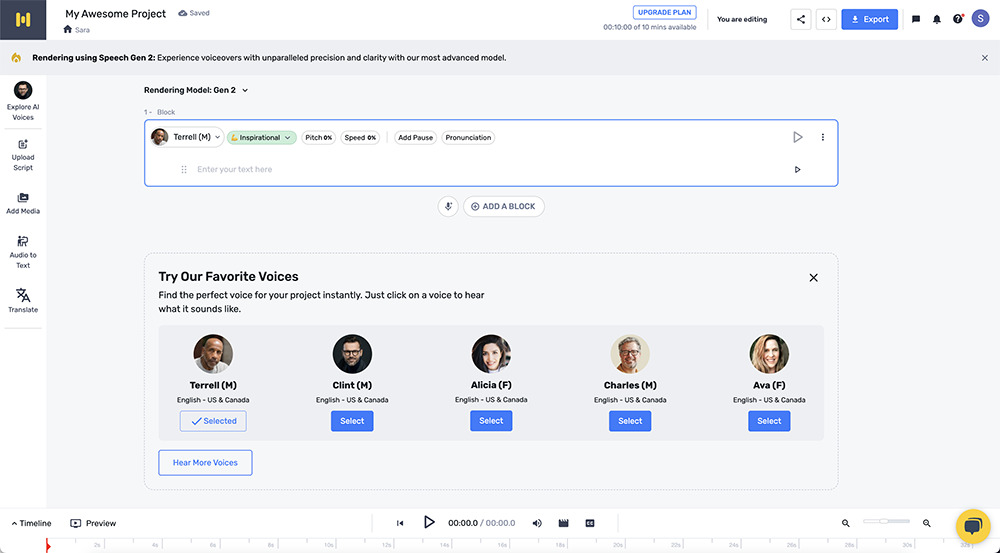
Task: Play the text line with small play icon
Action: pos(797,170)
